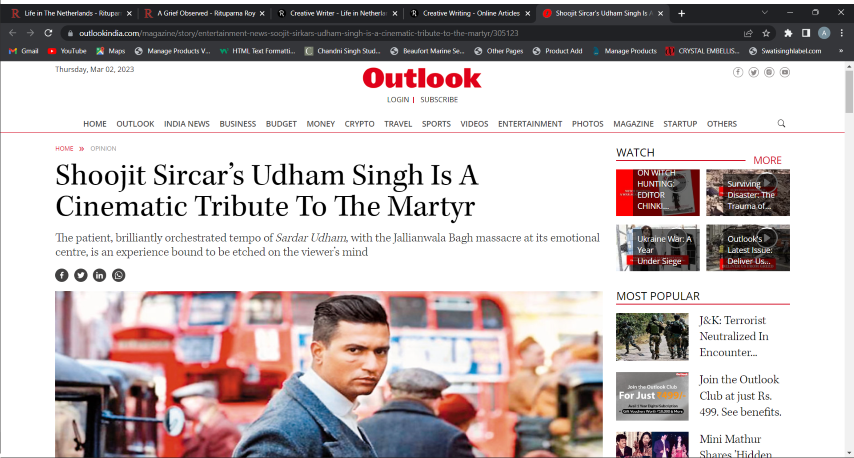Open the HTML Text Formatti... bookmark

258,51
